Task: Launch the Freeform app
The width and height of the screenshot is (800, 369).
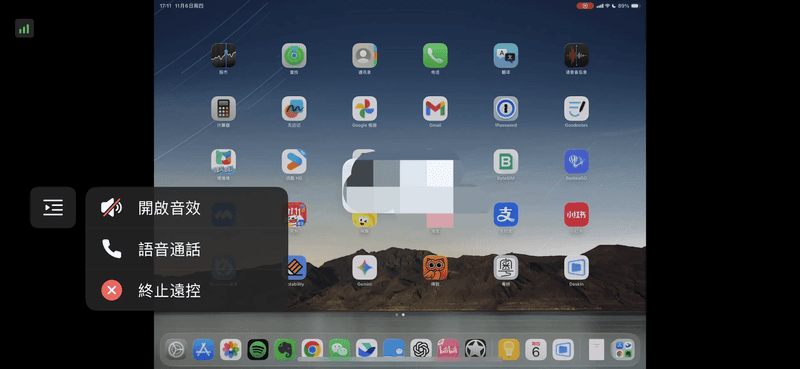Action: click(x=294, y=109)
